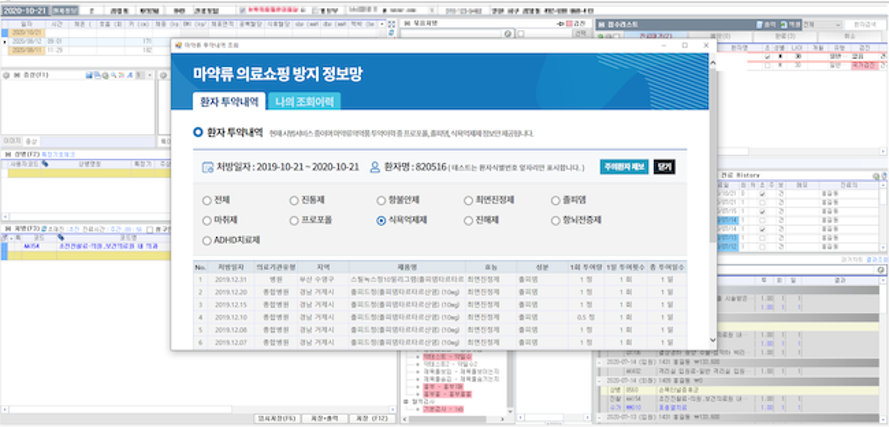Select the 프로포폴 radio option
Image resolution: width=889 pixels, height=427 pixels.
(294, 219)
